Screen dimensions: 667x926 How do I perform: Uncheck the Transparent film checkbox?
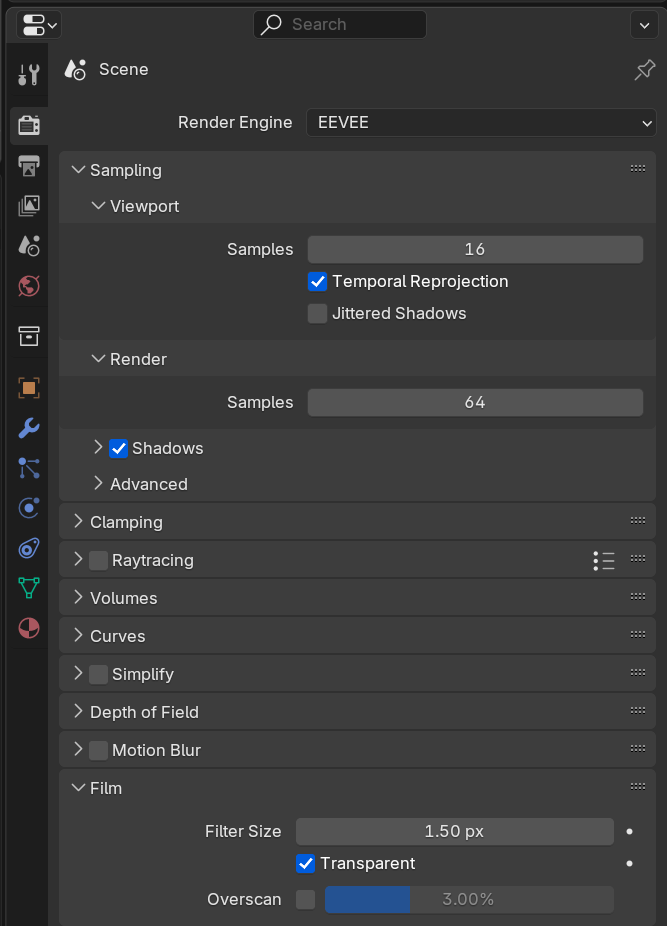tap(305, 863)
